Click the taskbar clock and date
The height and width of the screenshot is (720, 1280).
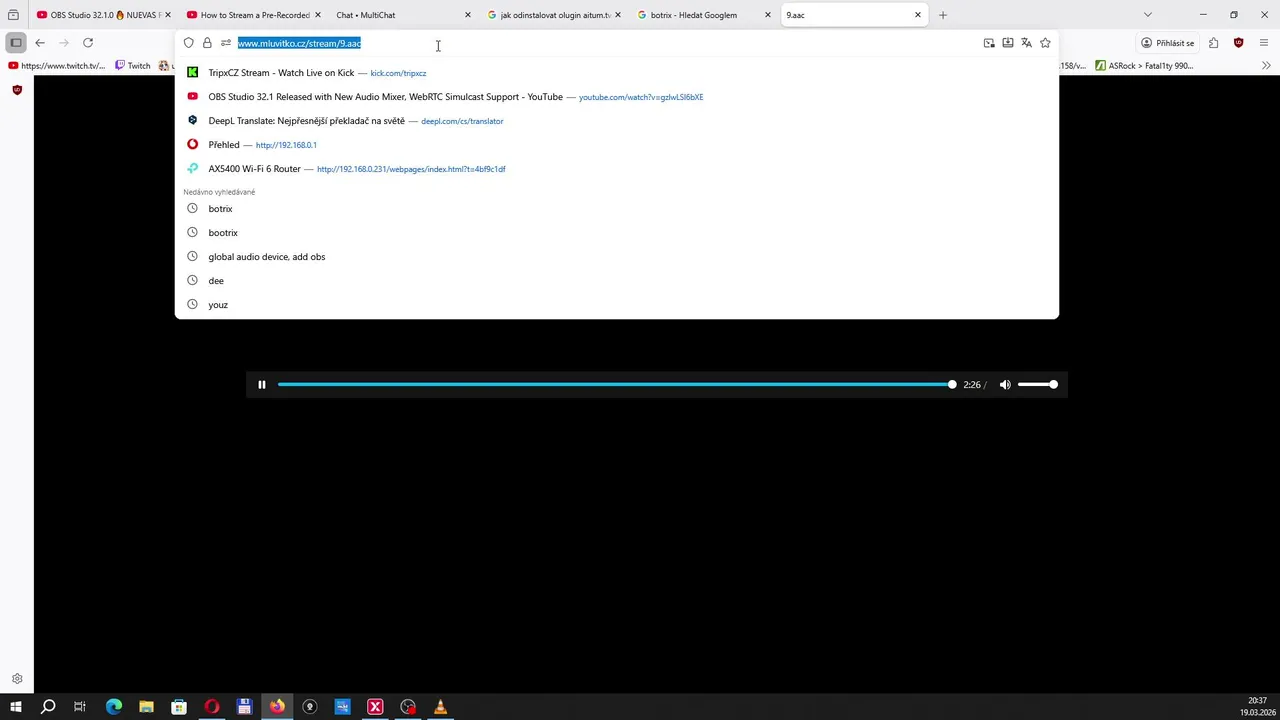tap(1257, 707)
